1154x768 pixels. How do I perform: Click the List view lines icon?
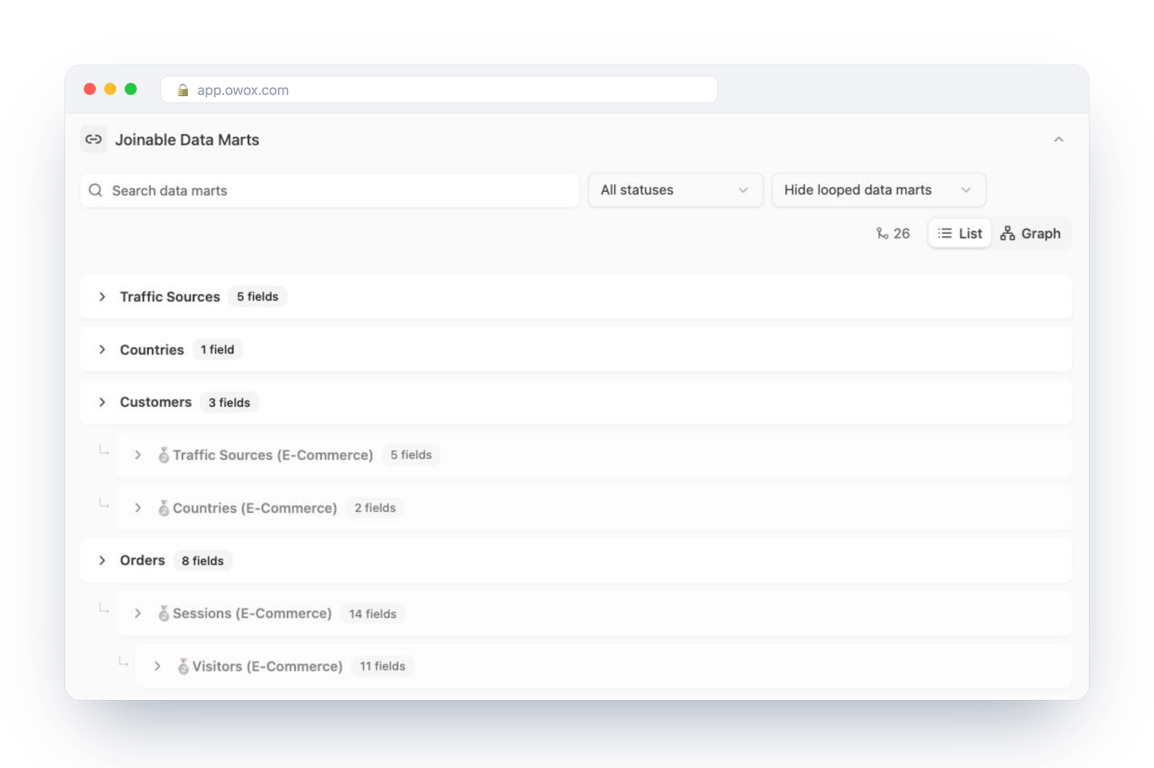(x=945, y=233)
